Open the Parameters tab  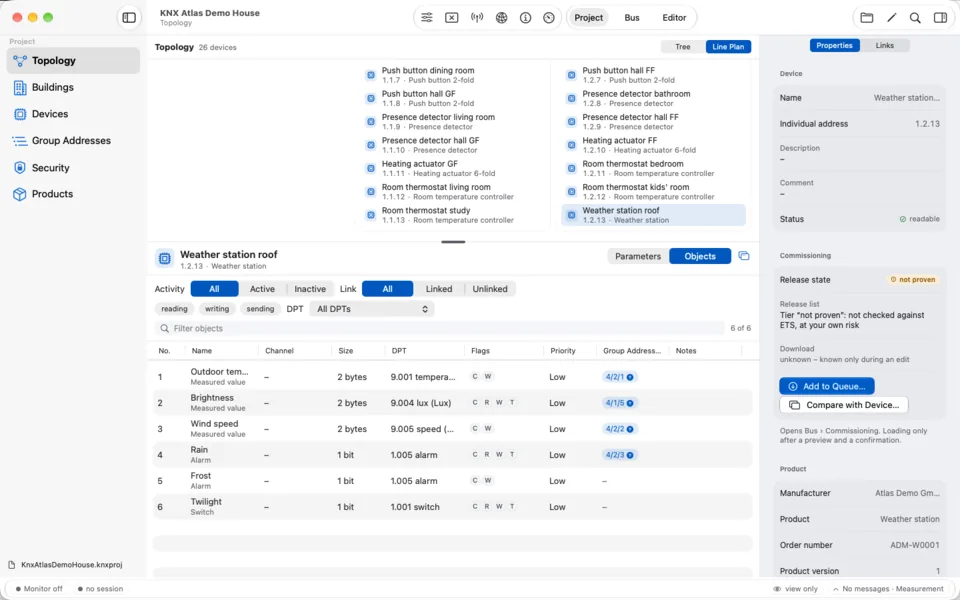pos(638,257)
